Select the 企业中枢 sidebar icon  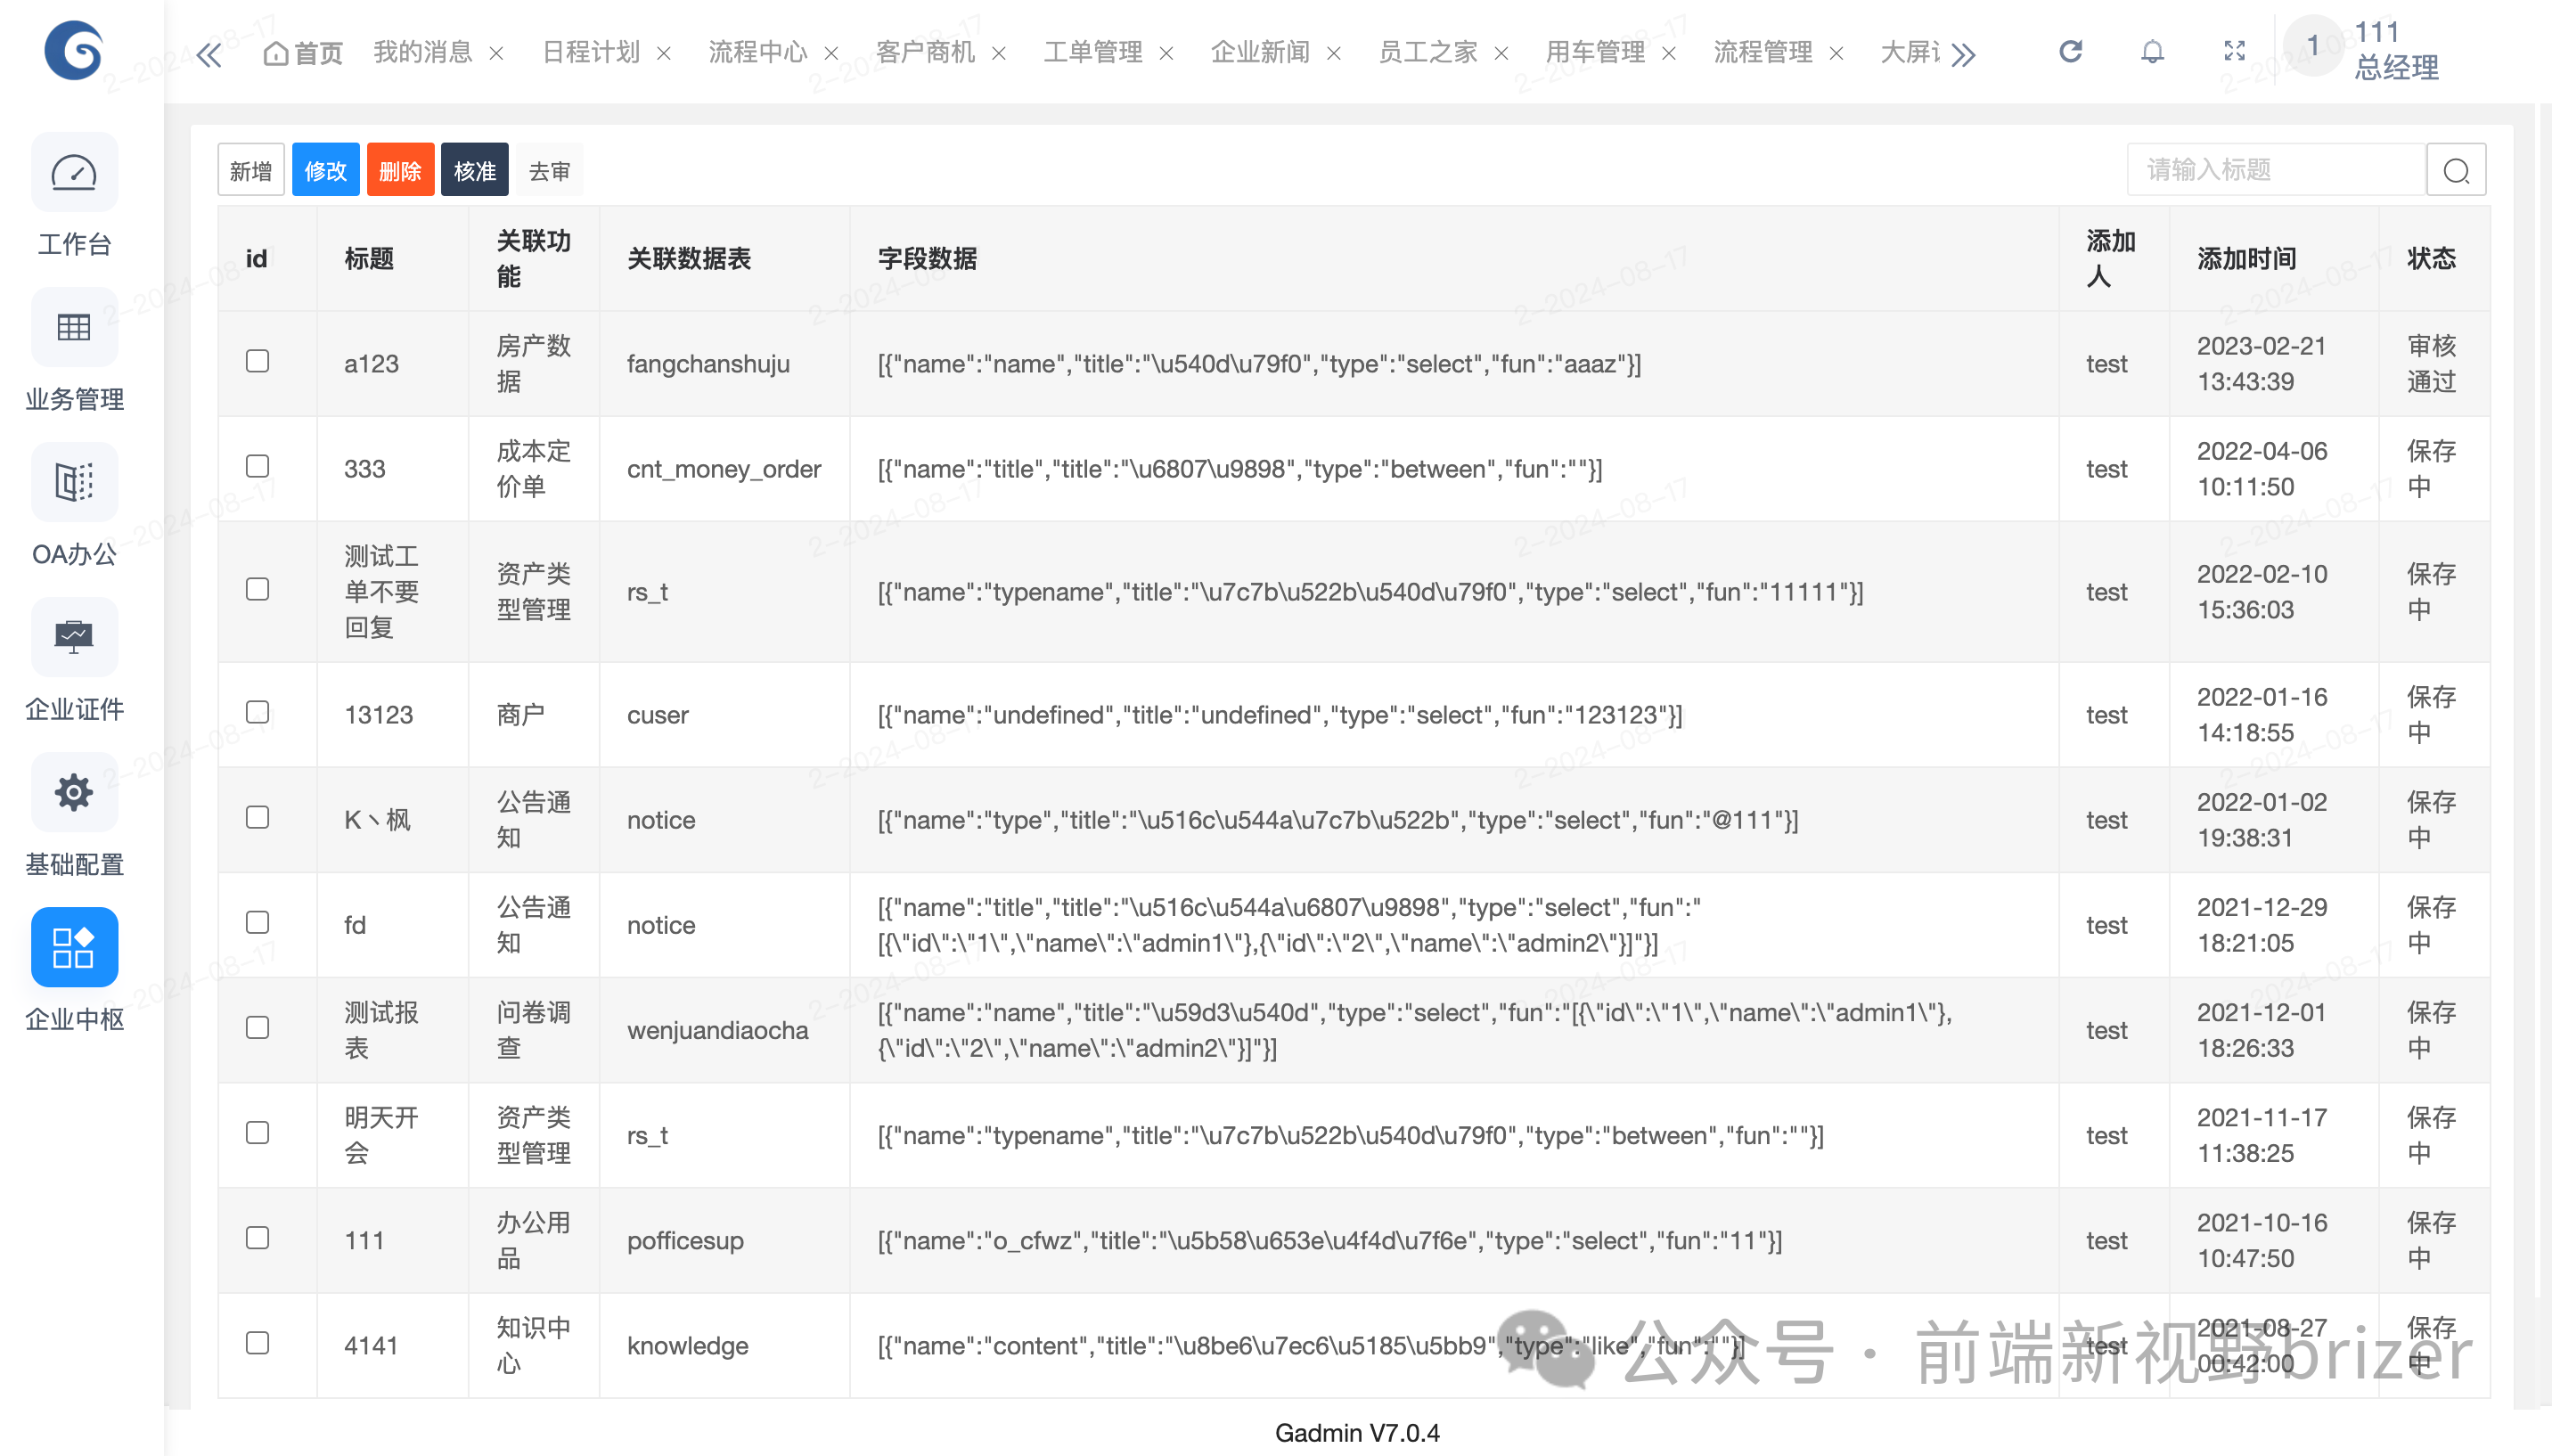coord(74,948)
